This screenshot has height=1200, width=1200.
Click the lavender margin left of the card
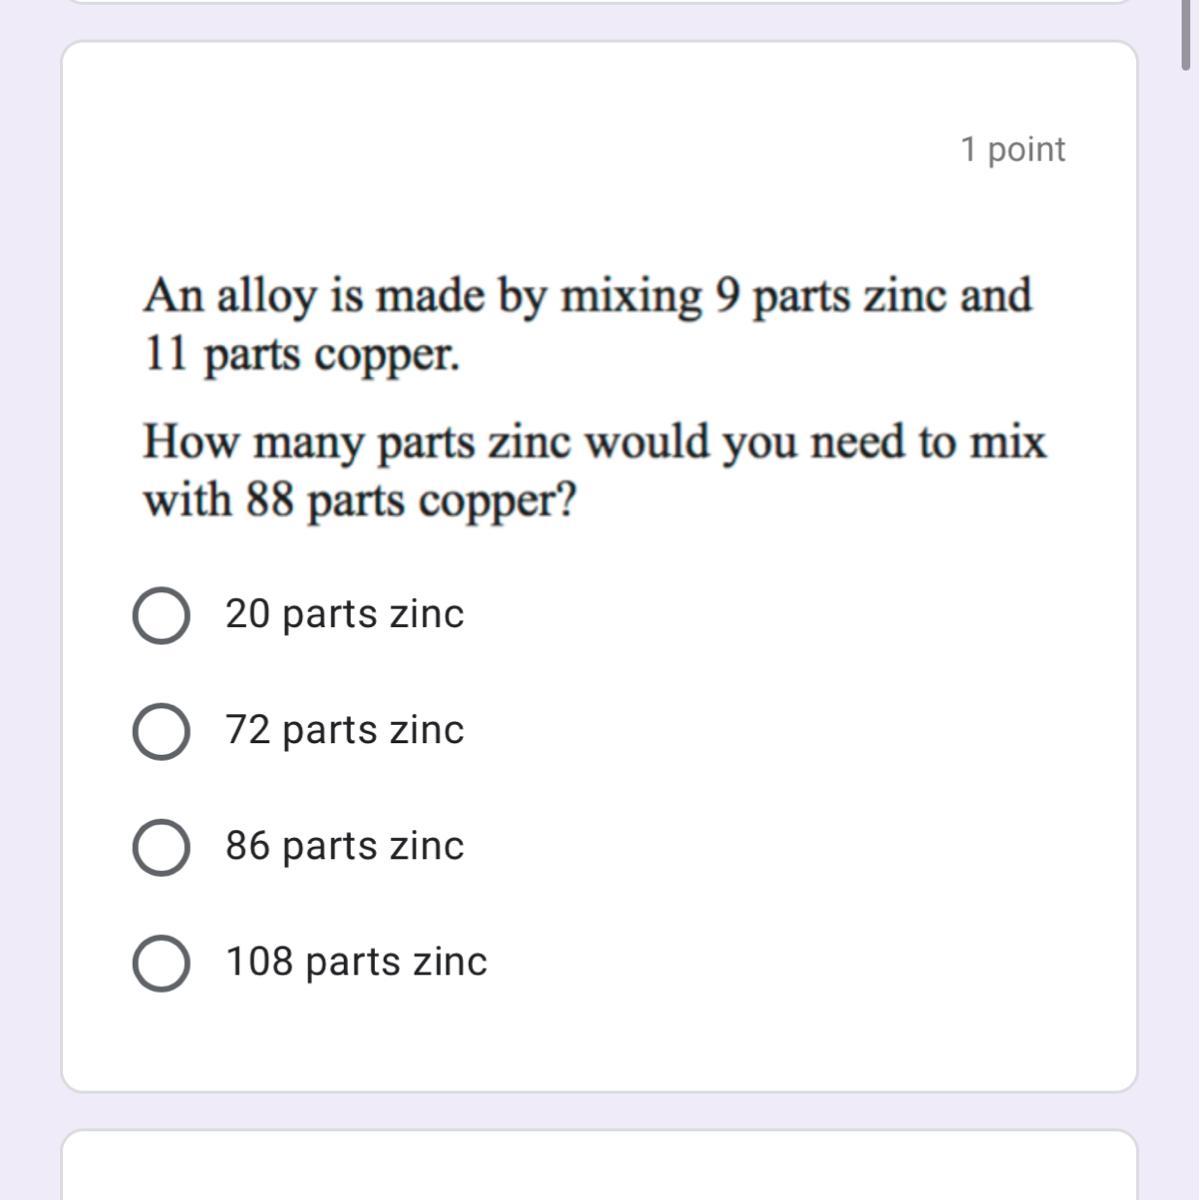coord(30,600)
